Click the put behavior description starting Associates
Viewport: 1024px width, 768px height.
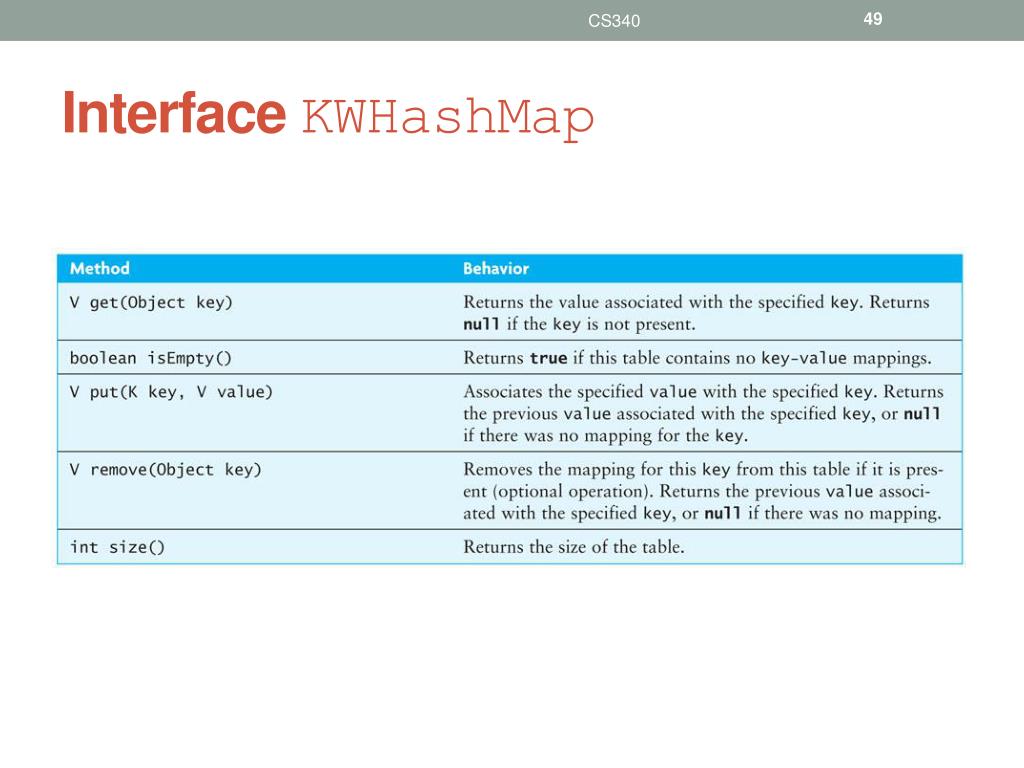click(703, 413)
